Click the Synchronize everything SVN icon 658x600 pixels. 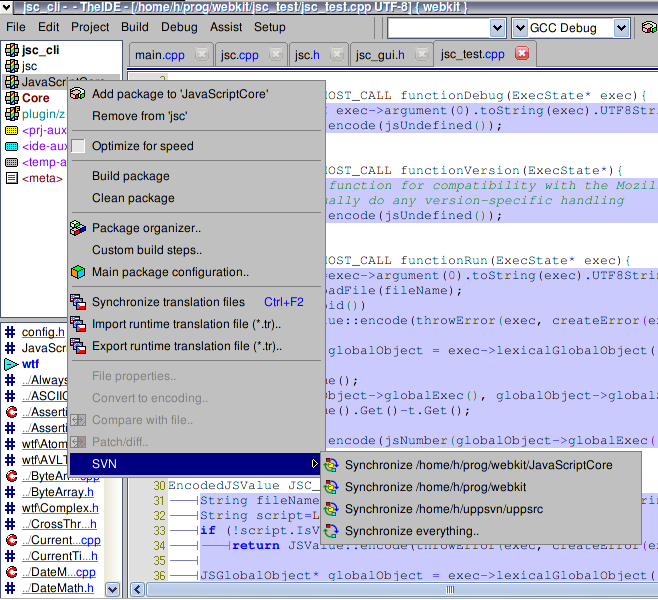click(331, 531)
